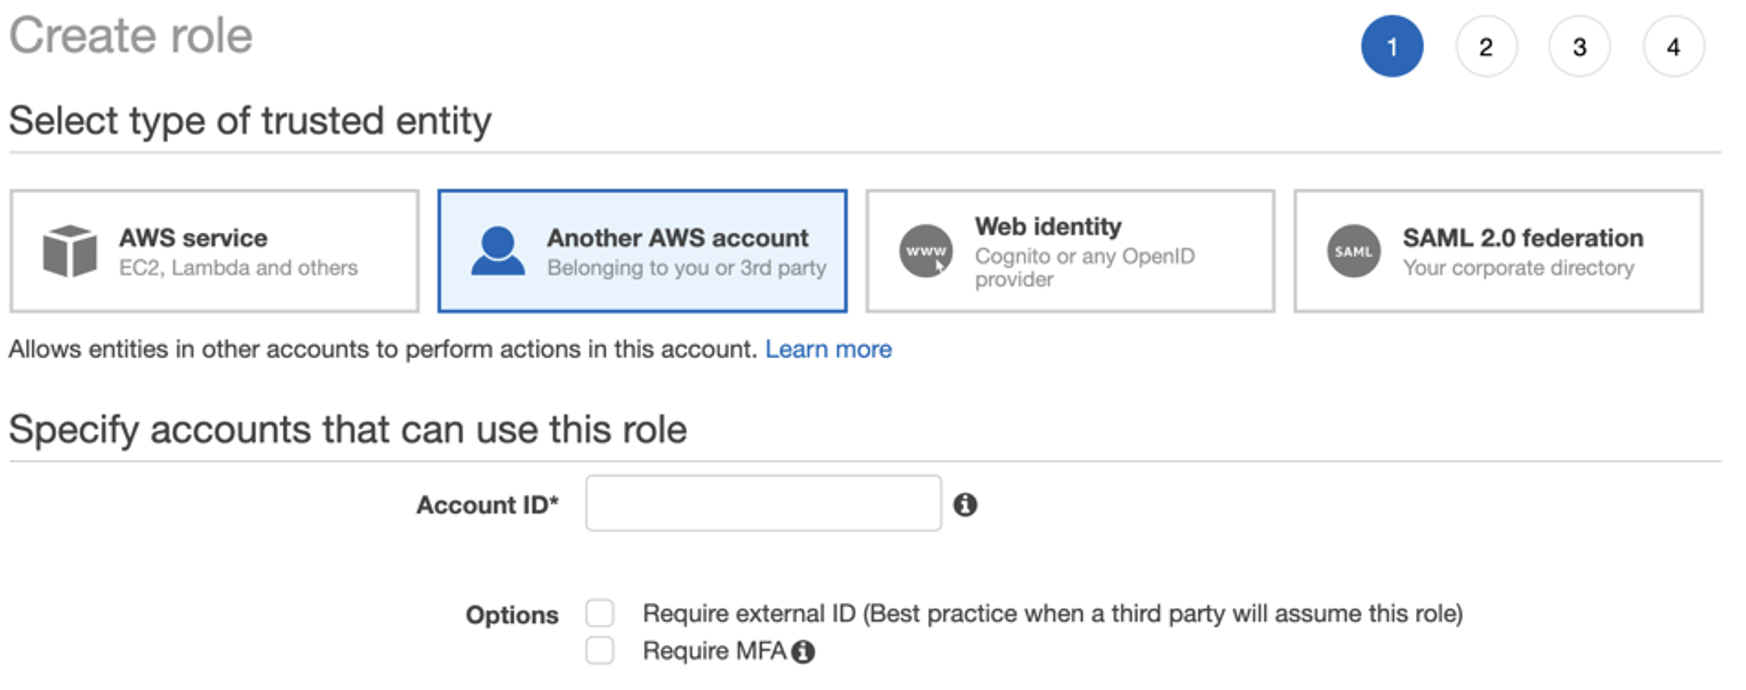
Task: Click the Options label area
Action: pyautogui.click(x=511, y=614)
